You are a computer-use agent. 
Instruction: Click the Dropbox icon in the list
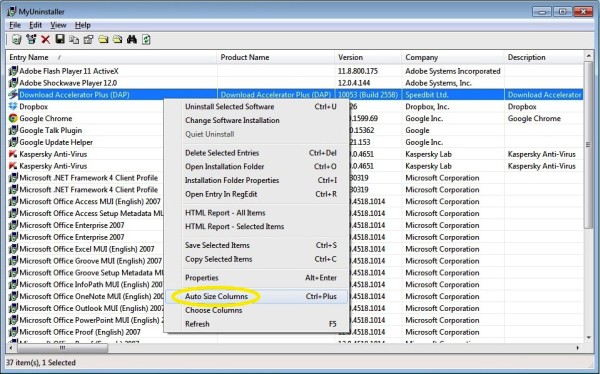click(13, 106)
